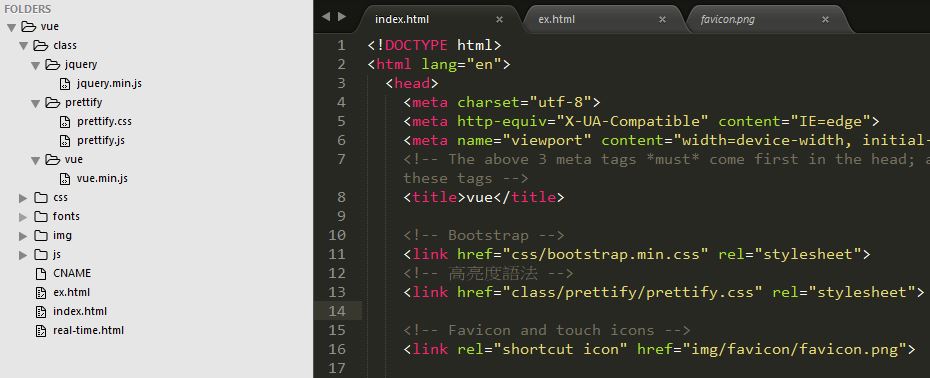Select the css folder label

[x=60, y=198]
